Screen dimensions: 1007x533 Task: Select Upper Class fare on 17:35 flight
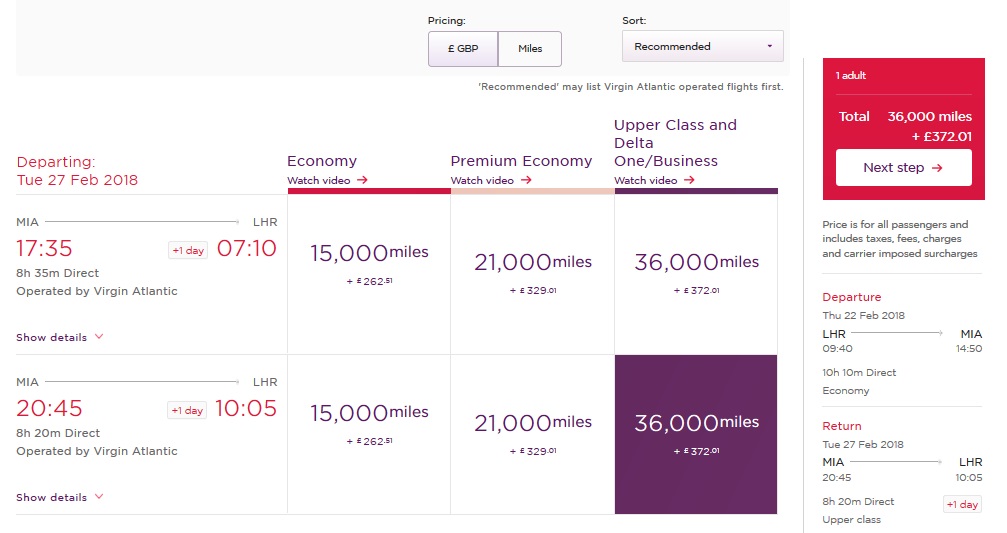click(x=696, y=274)
